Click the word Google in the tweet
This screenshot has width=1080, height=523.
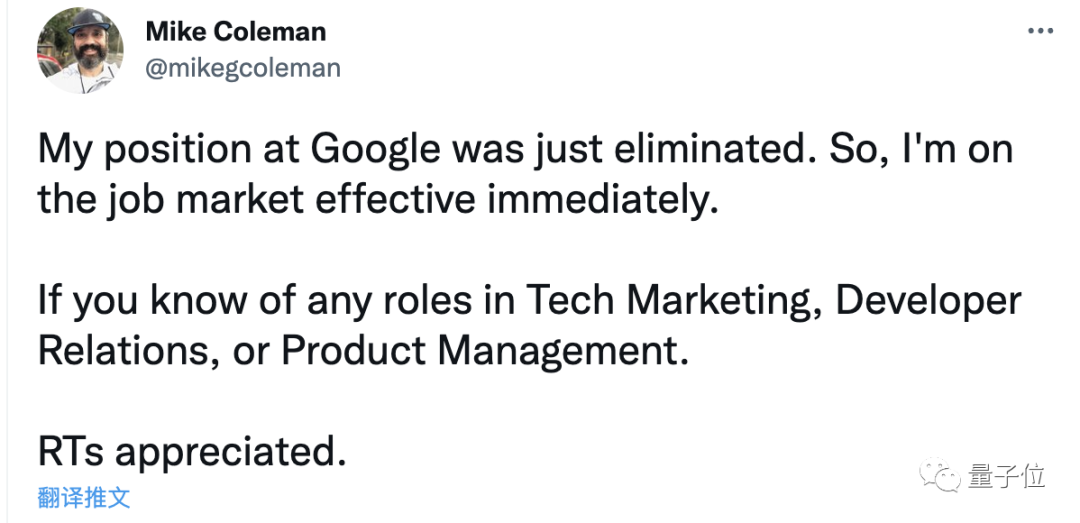[x=375, y=150]
